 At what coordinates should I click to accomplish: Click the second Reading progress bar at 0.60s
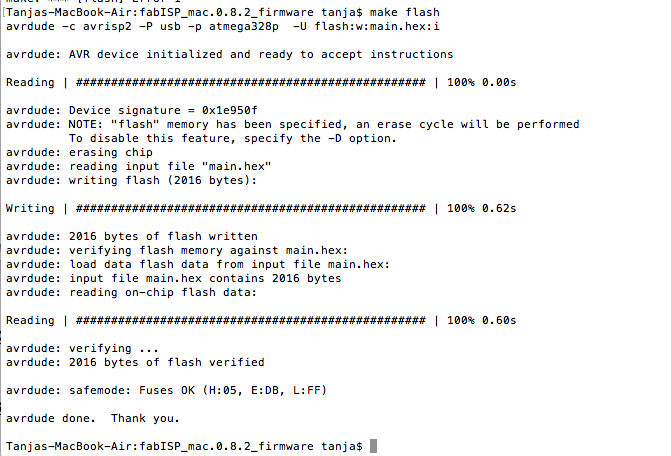(251, 320)
